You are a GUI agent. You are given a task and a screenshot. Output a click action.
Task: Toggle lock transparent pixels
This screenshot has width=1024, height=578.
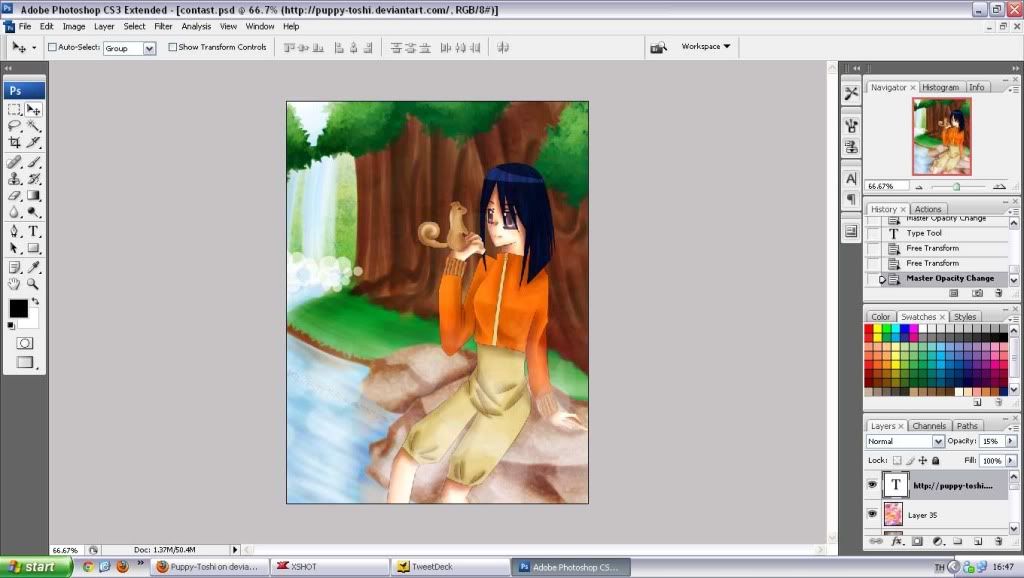(x=897, y=460)
